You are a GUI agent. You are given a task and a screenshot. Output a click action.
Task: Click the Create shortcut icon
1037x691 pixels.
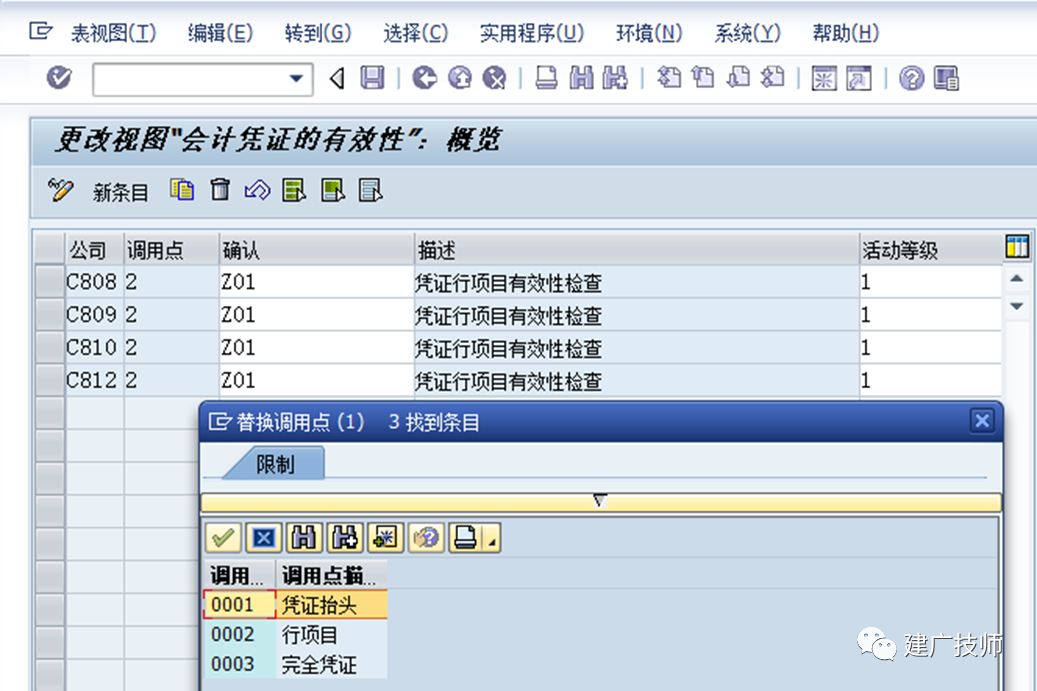click(x=859, y=78)
